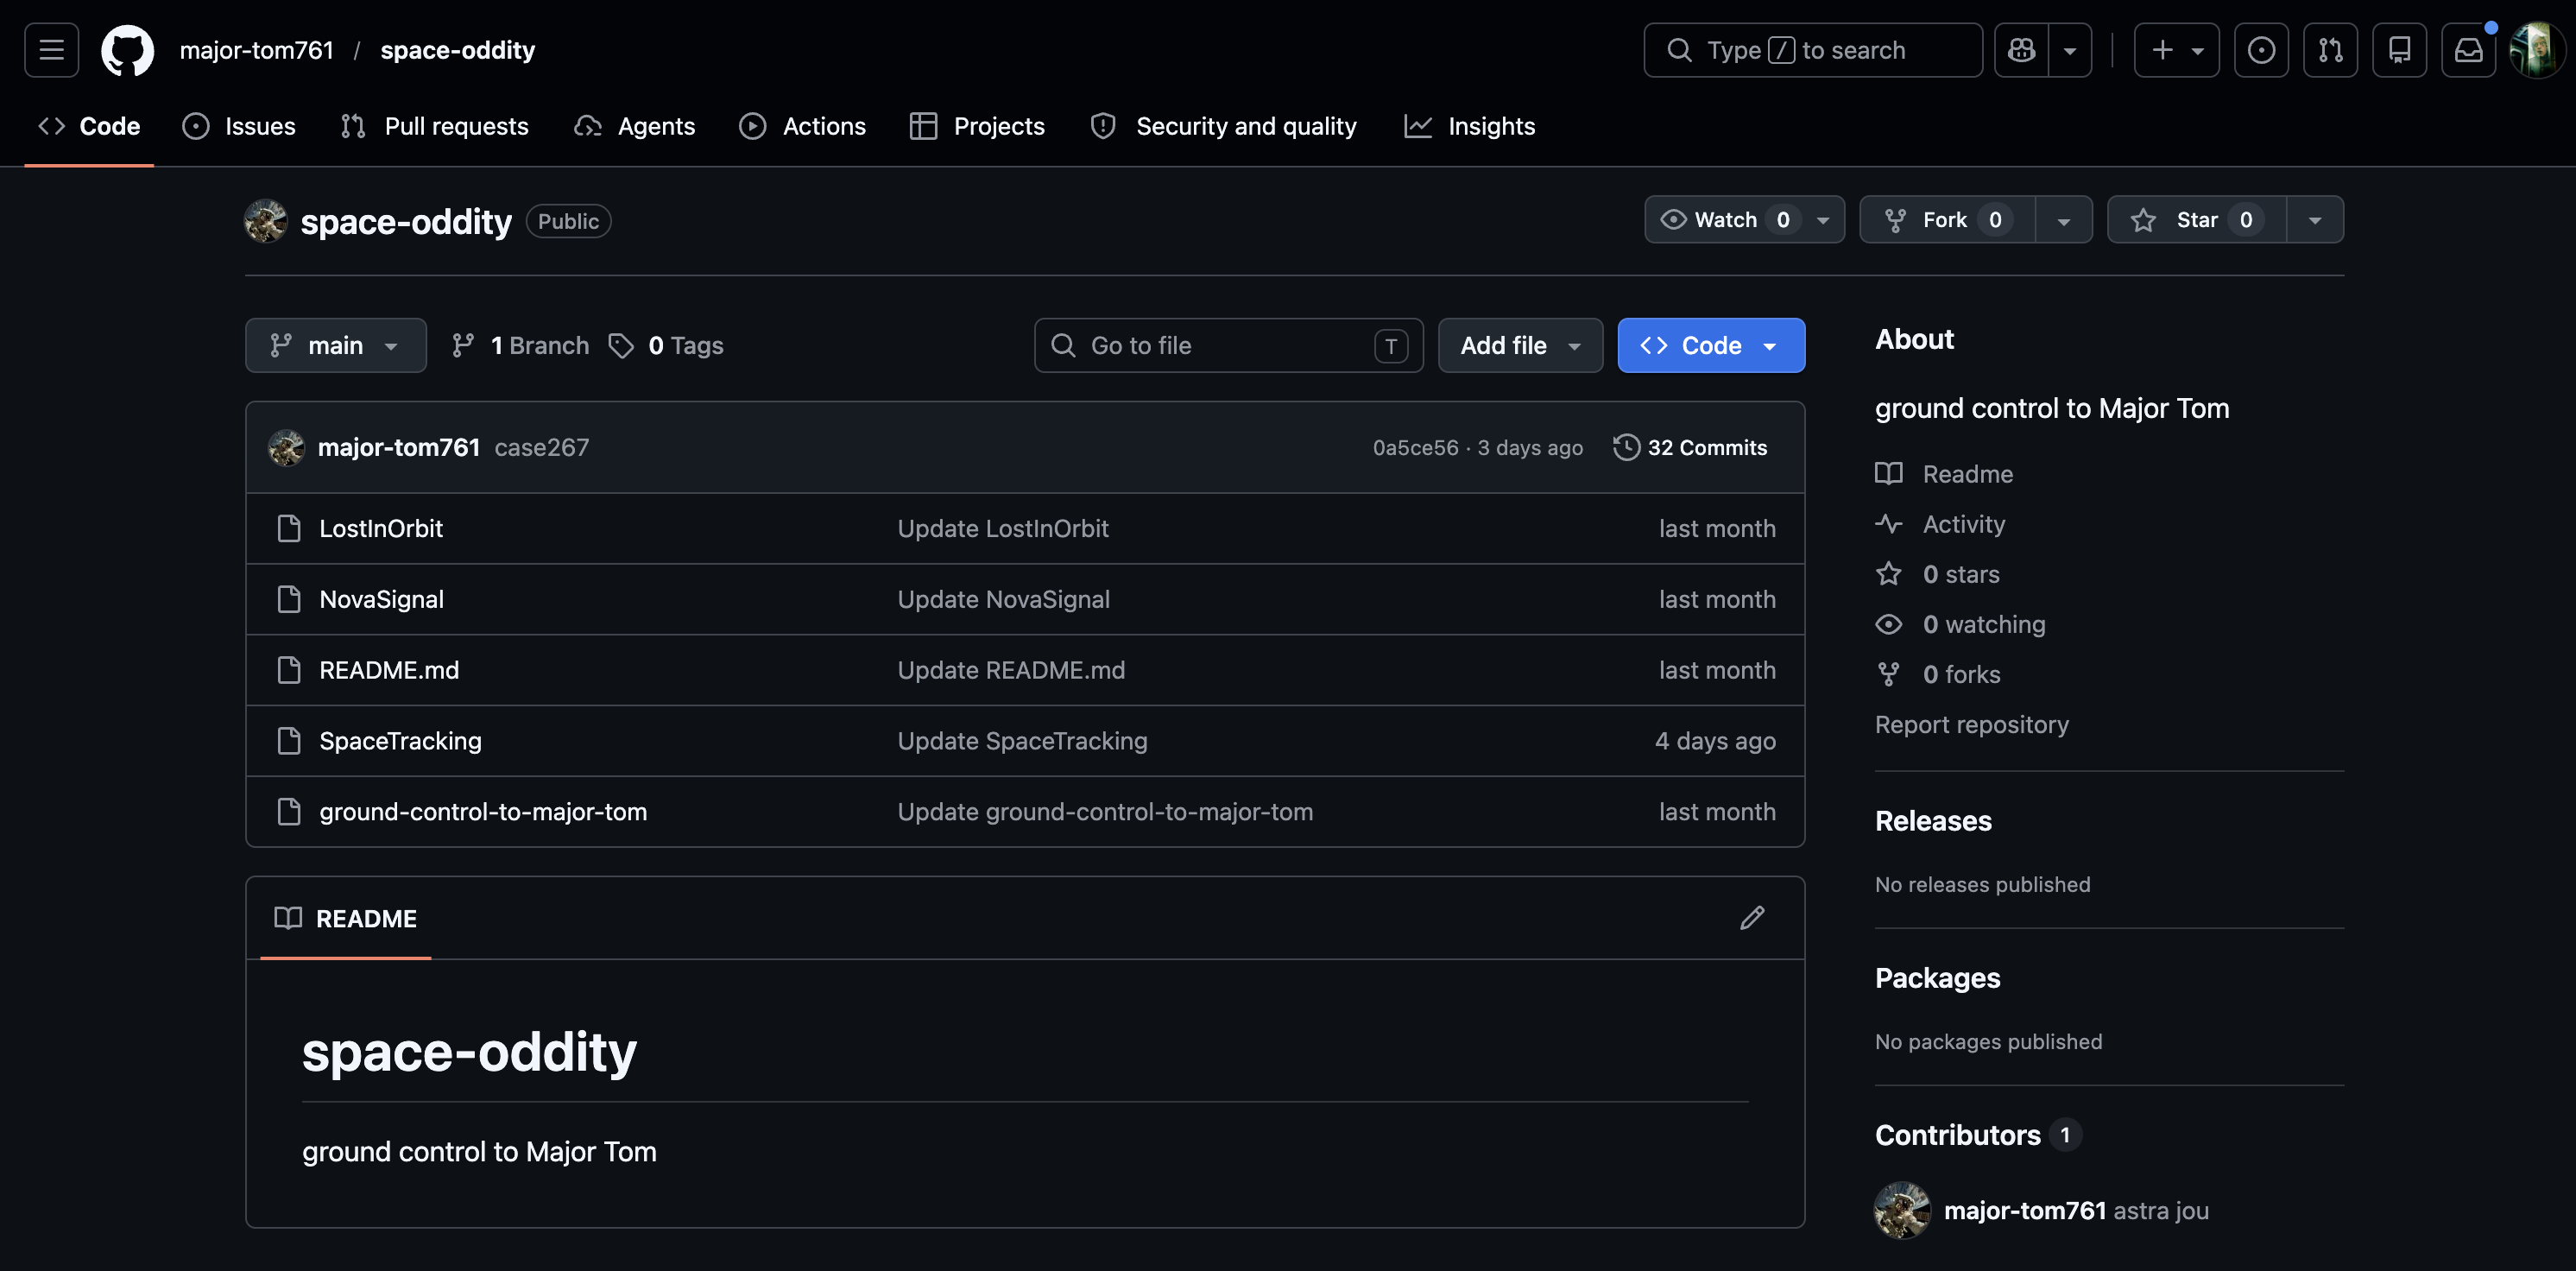
Task: Open the Agents tab
Action: pos(635,126)
